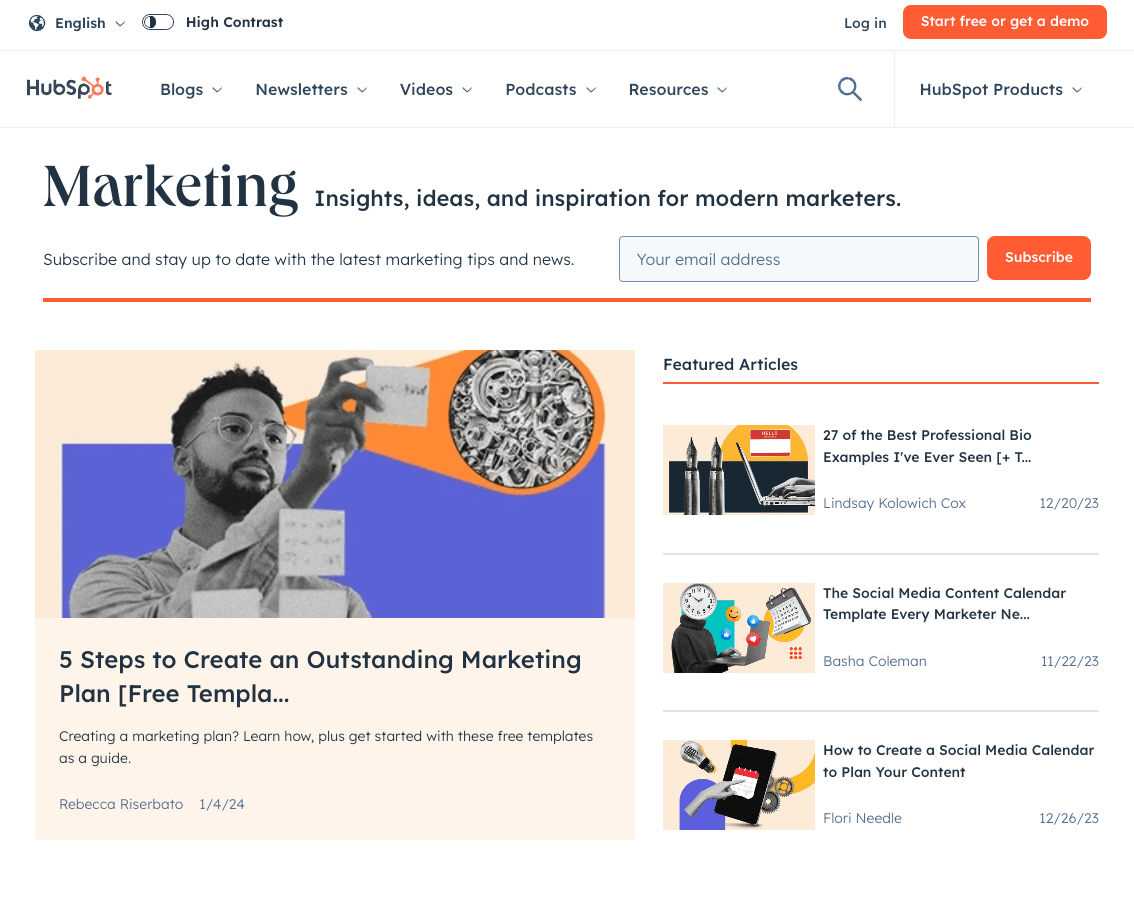Image resolution: width=1134 pixels, height=923 pixels.
Task: Click Start free or get a demo
Action: 1004,22
